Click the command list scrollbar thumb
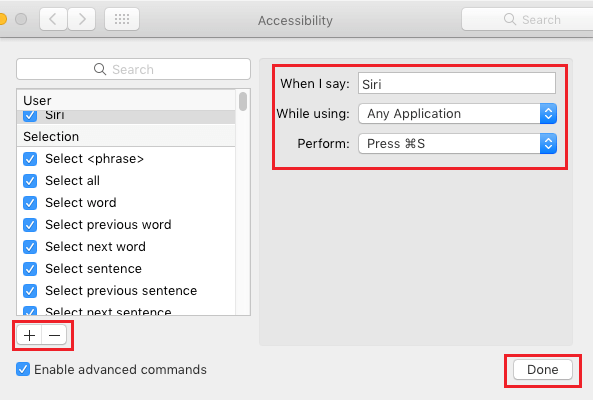The height and width of the screenshot is (400, 593). [243, 101]
